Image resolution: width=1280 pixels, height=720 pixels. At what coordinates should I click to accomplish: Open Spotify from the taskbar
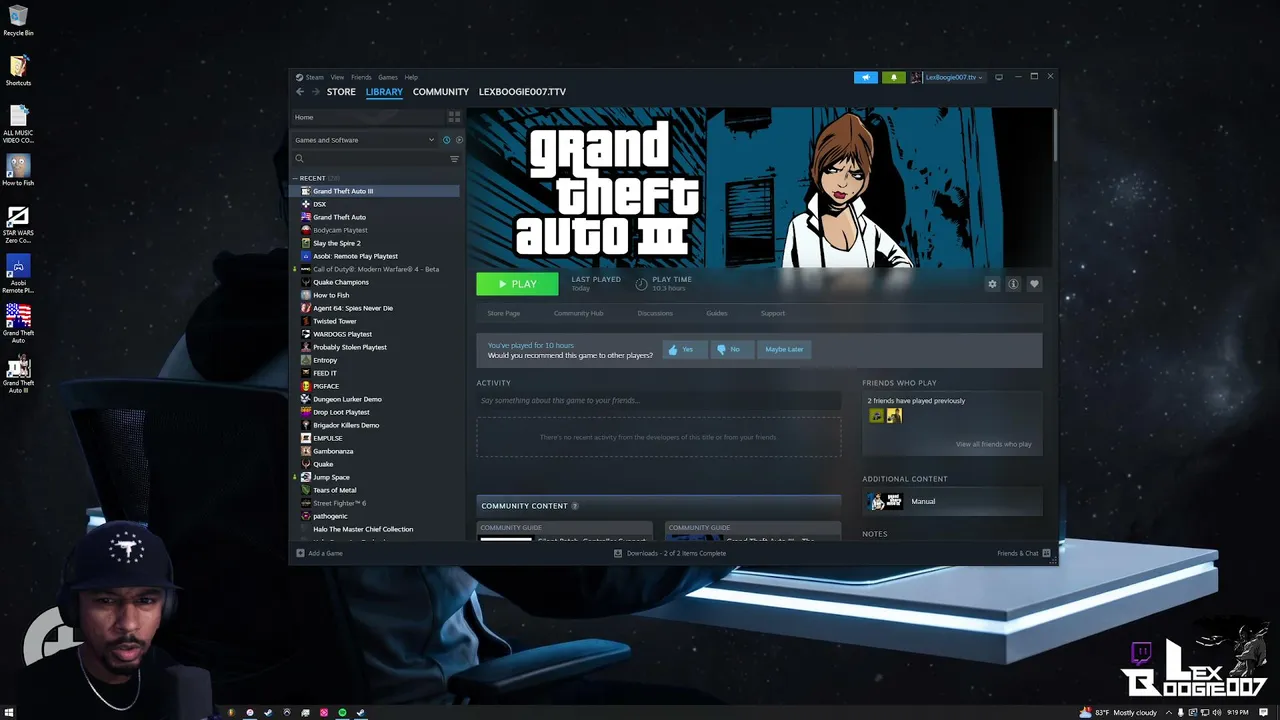coord(342,712)
